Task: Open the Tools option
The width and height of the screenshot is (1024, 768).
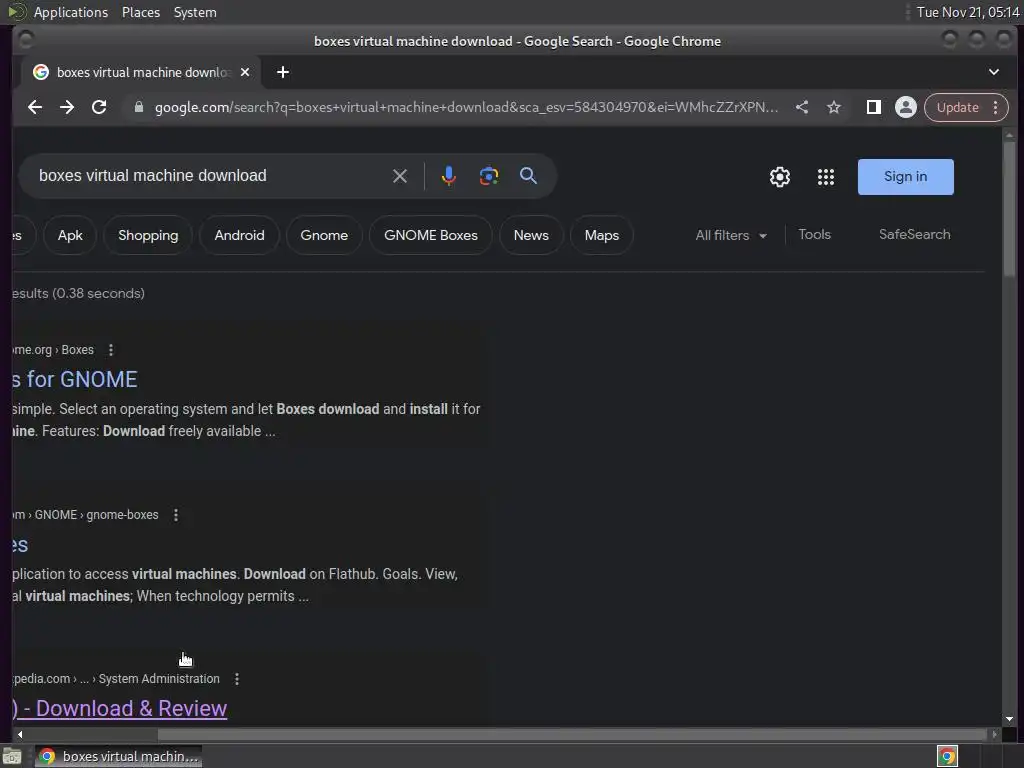Action: [814, 234]
